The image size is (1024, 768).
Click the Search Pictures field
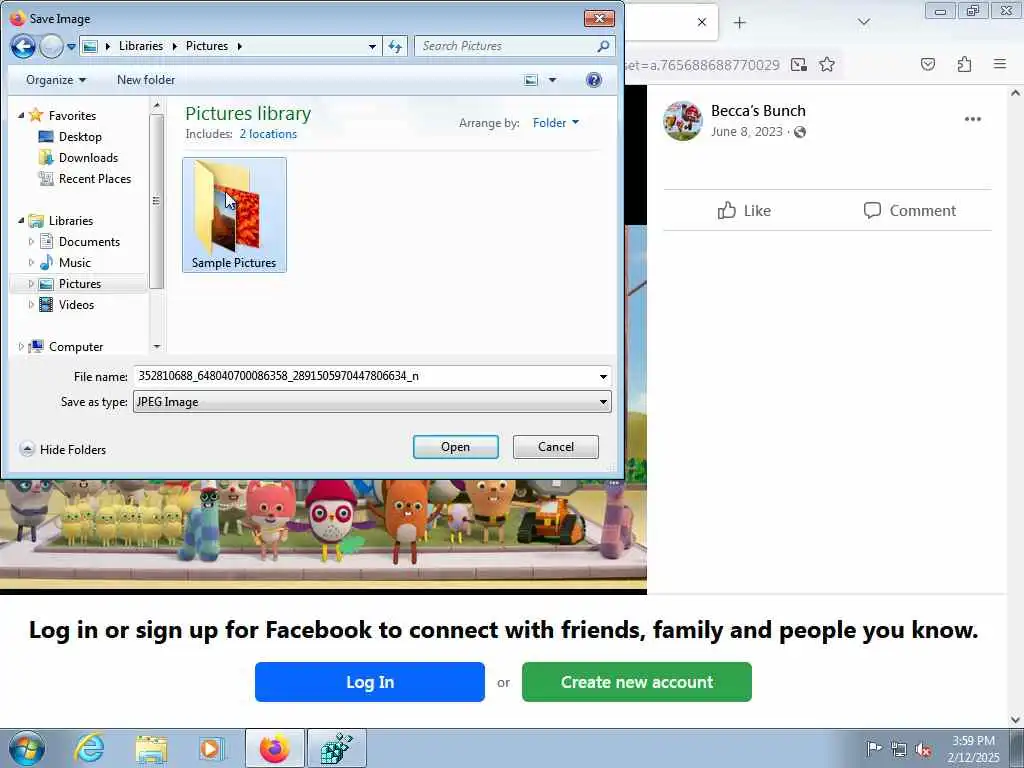click(x=507, y=46)
